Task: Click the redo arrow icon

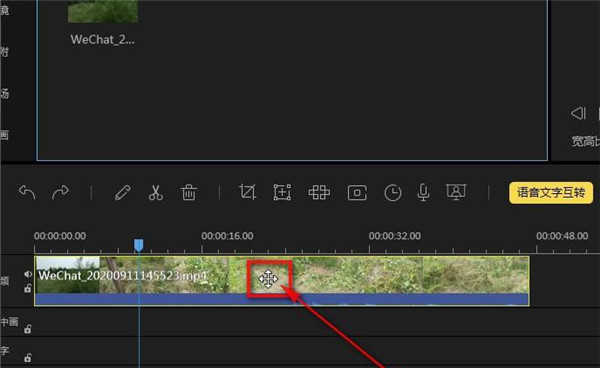Action: [60, 192]
